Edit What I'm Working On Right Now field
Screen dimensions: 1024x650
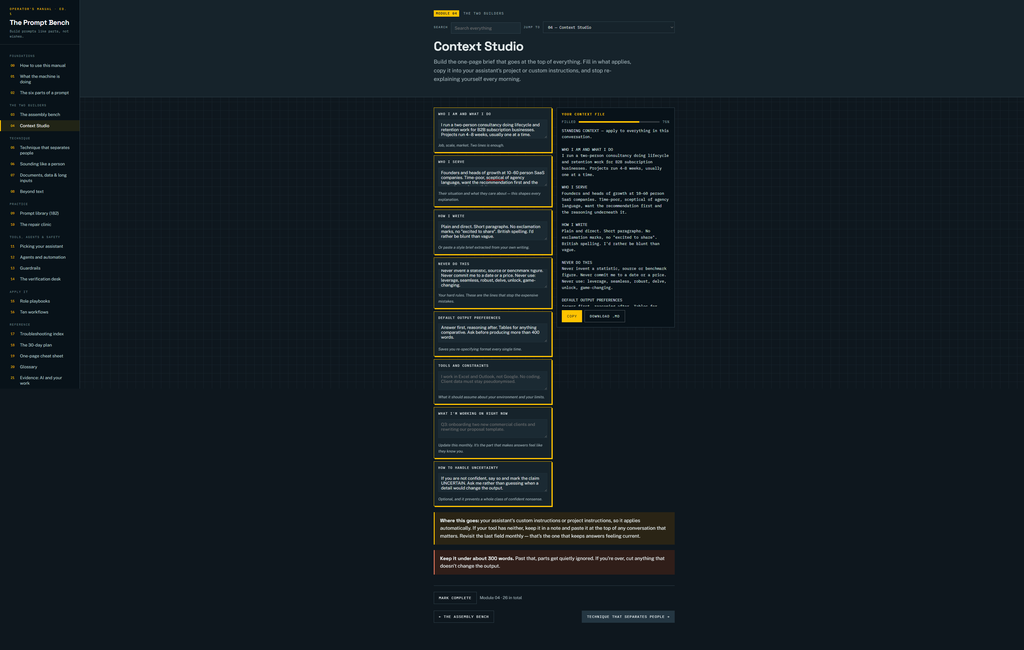click(x=492, y=429)
